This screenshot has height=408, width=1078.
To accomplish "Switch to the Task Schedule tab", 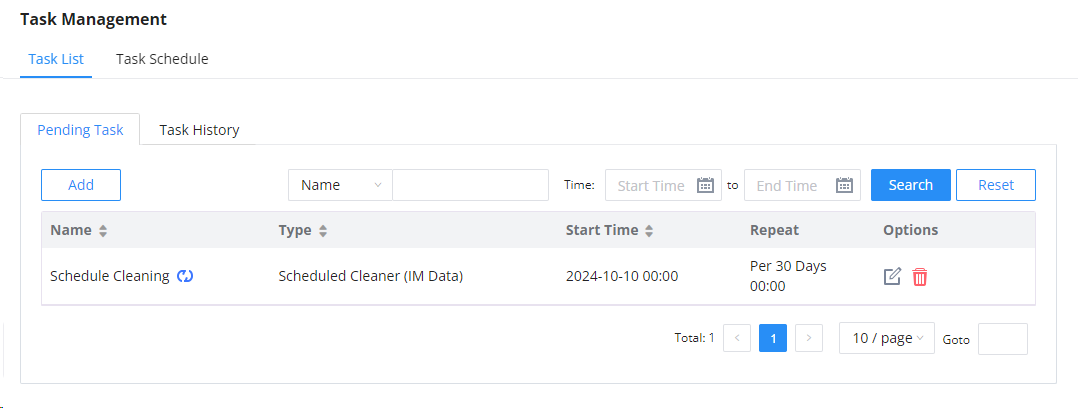I will point(162,59).
